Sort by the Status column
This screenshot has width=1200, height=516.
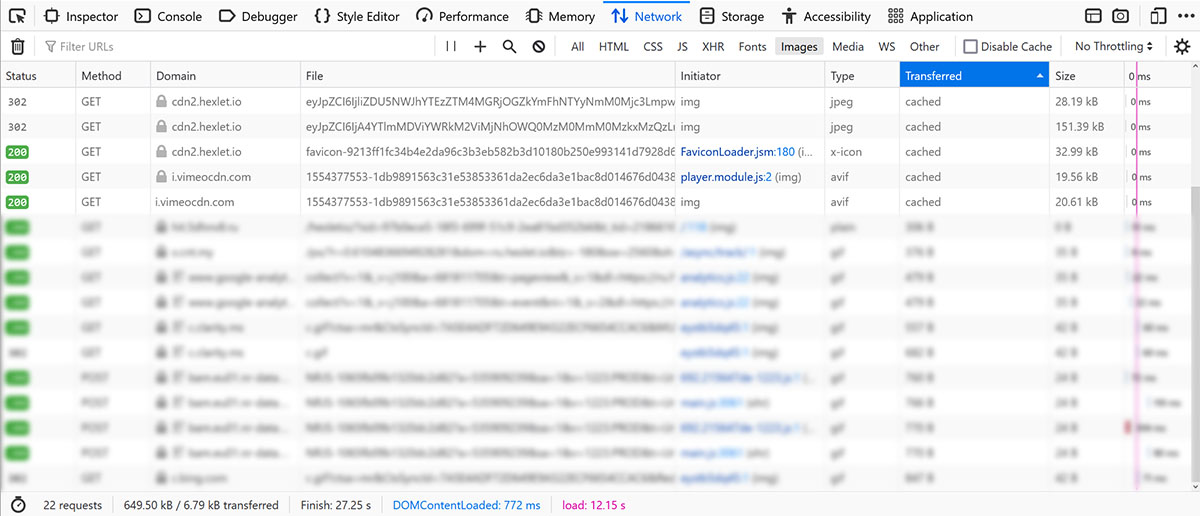pyautogui.click(x=38, y=76)
